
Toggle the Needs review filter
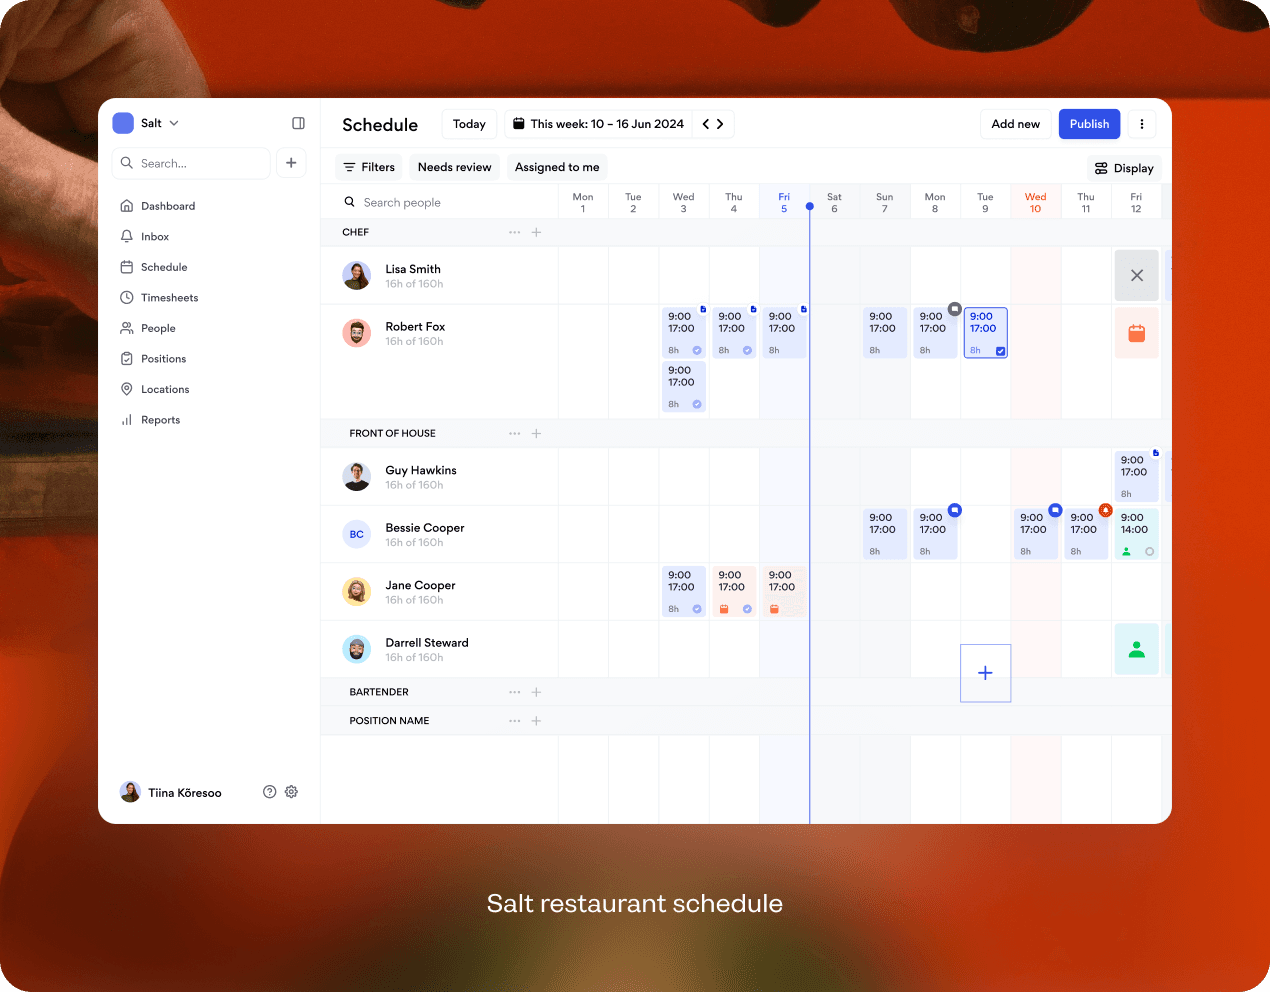(x=454, y=167)
